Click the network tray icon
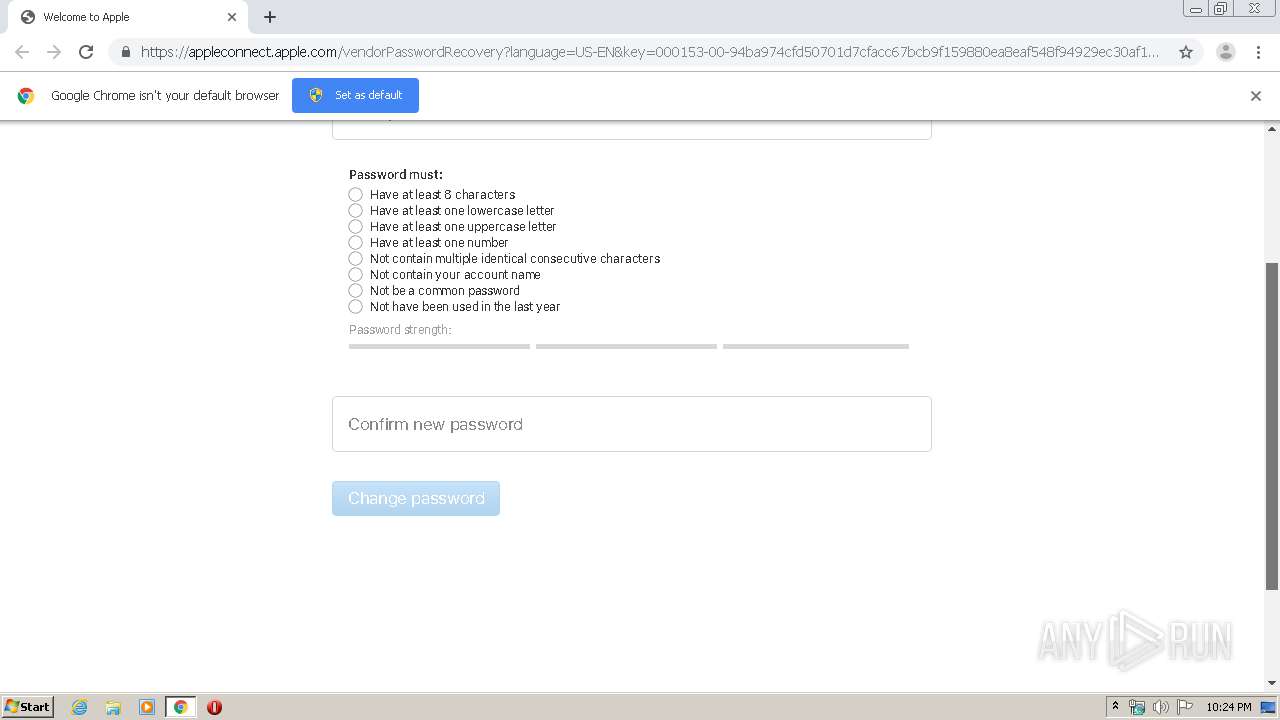The image size is (1280, 720). 1137,707
